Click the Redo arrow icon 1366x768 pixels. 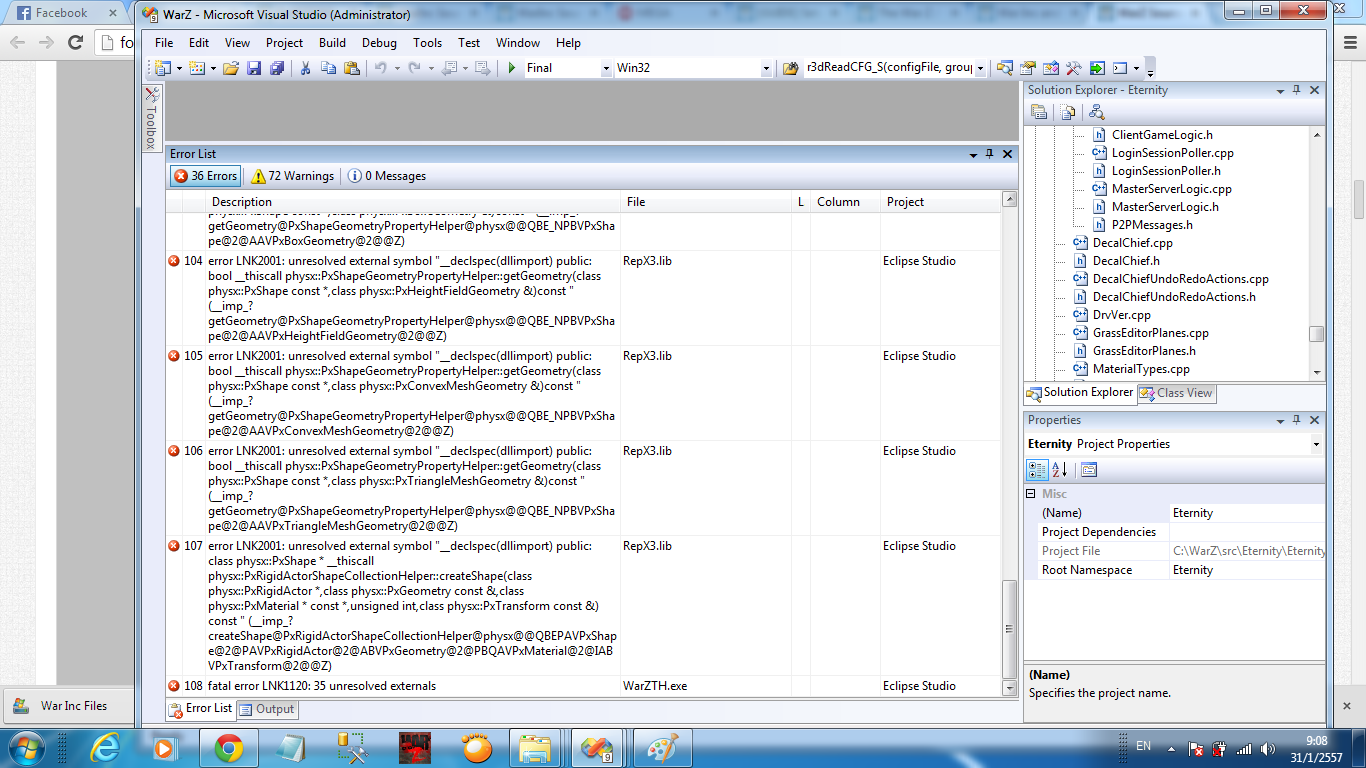tap(414, 68)
